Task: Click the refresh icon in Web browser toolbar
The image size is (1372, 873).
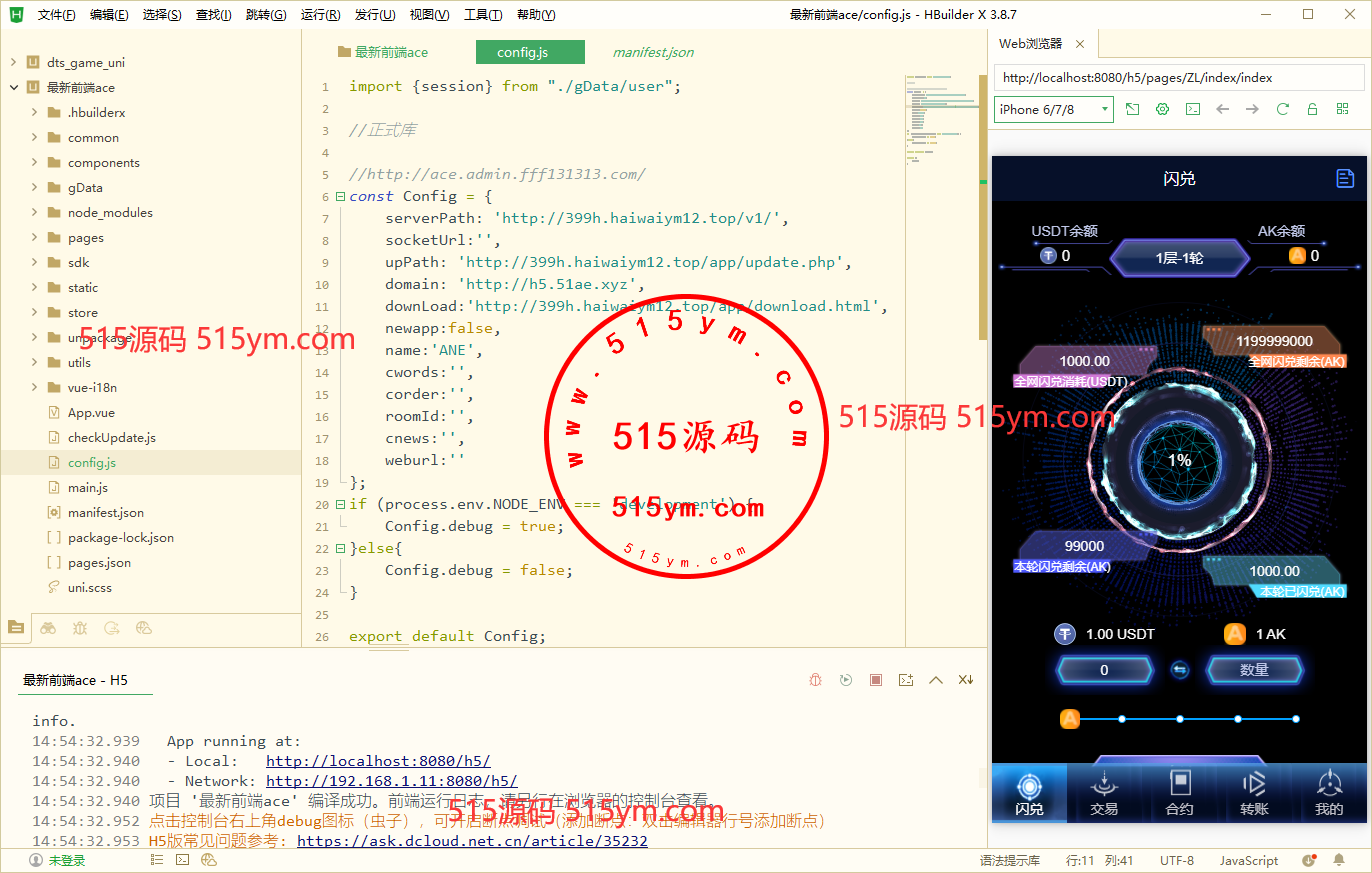Action: click(x=1283, y=109)
